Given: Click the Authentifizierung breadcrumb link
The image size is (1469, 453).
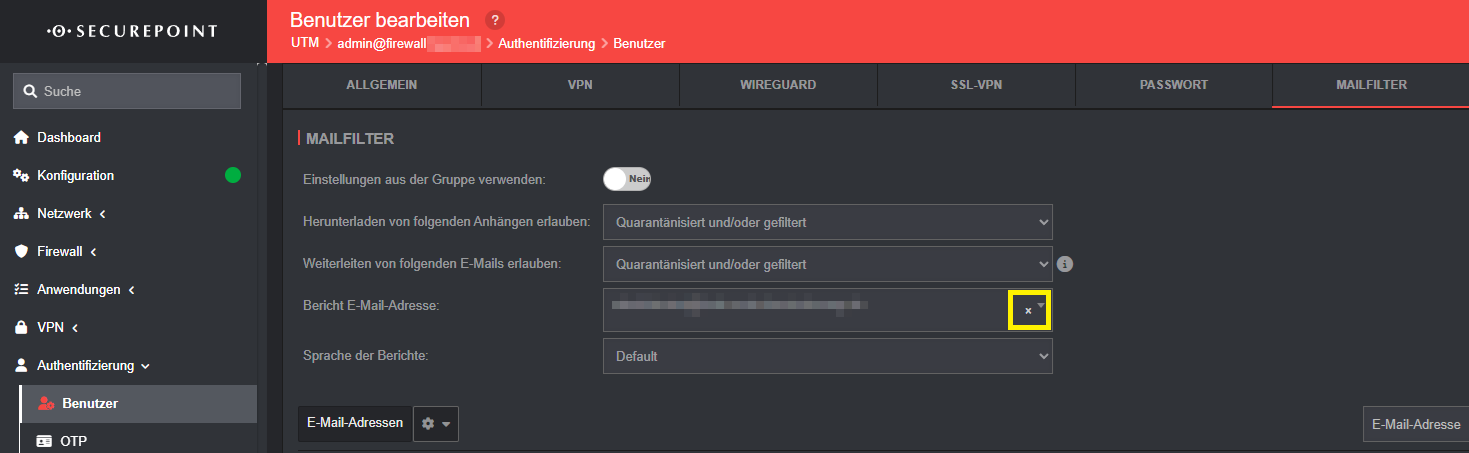Looking at the screenshot, I should (546, 43).
